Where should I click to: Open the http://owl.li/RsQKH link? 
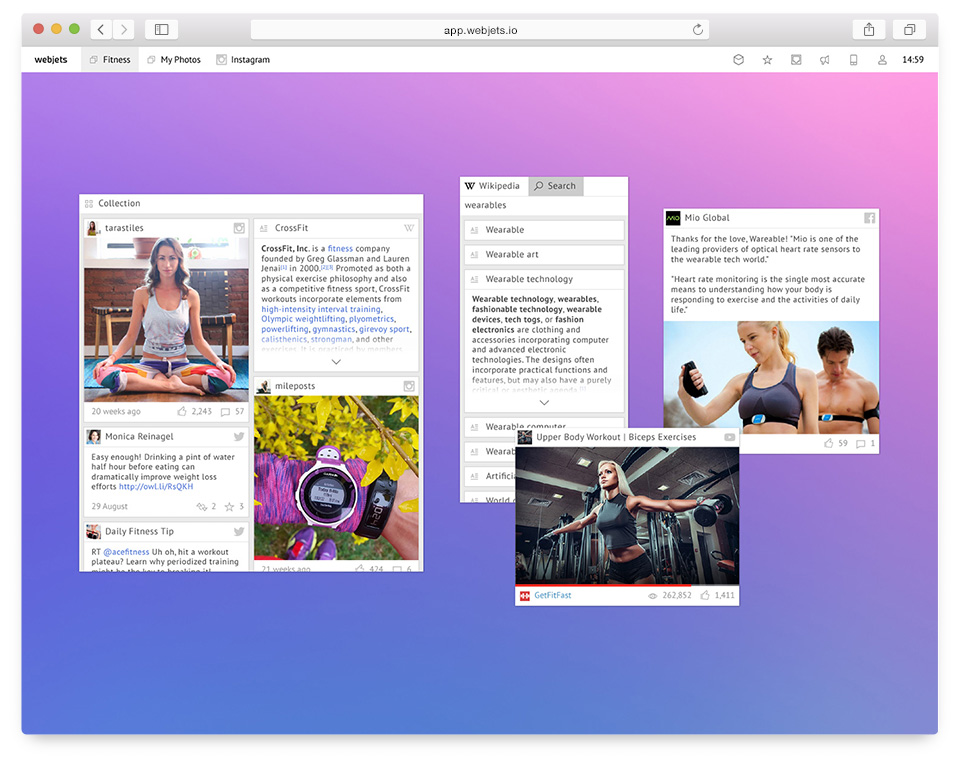[156, 487]
